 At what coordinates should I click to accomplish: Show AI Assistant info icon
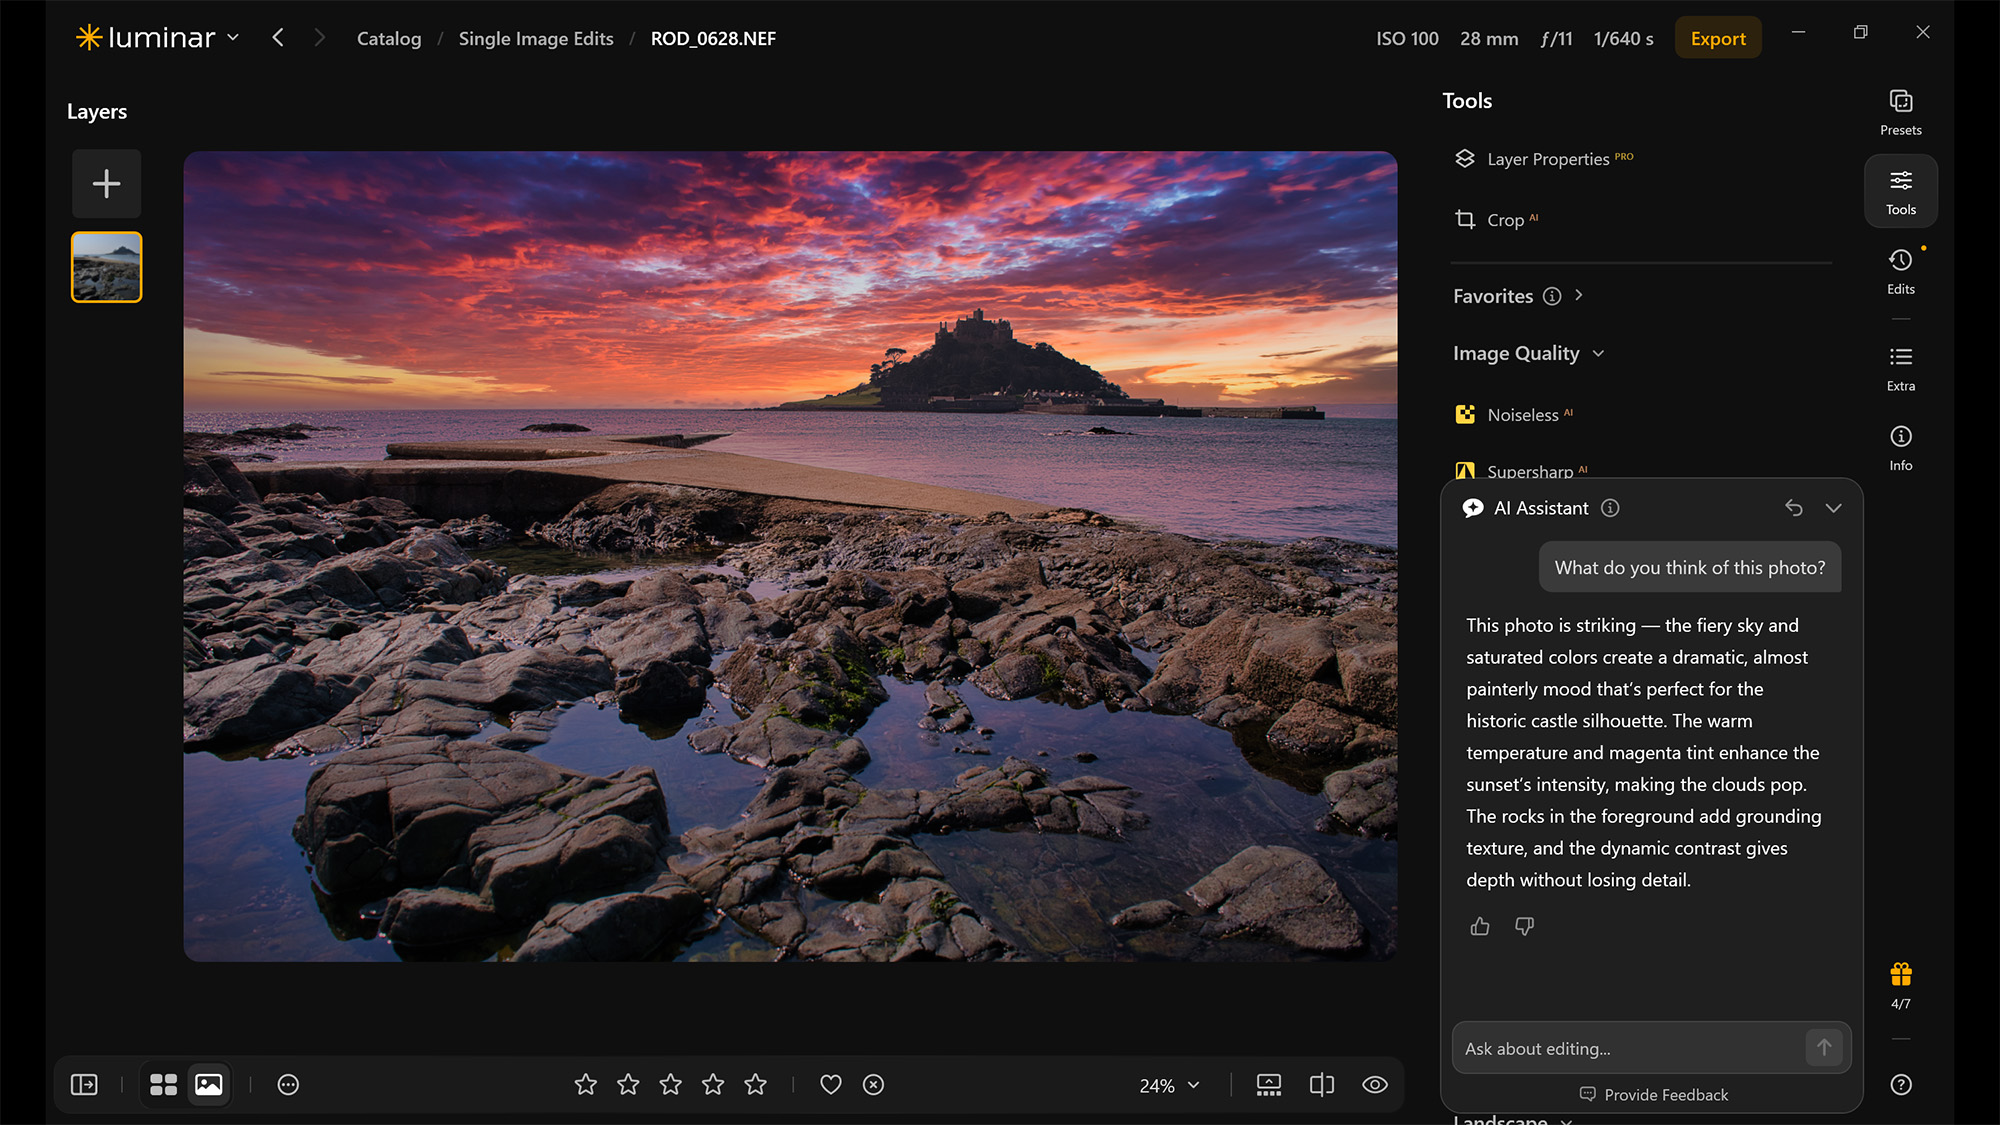point(1610,508)
